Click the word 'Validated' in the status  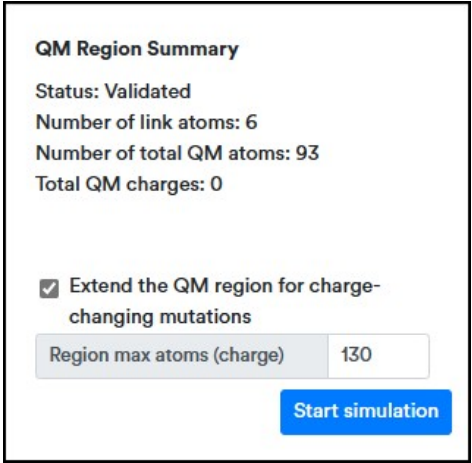[x=148, y=91]
